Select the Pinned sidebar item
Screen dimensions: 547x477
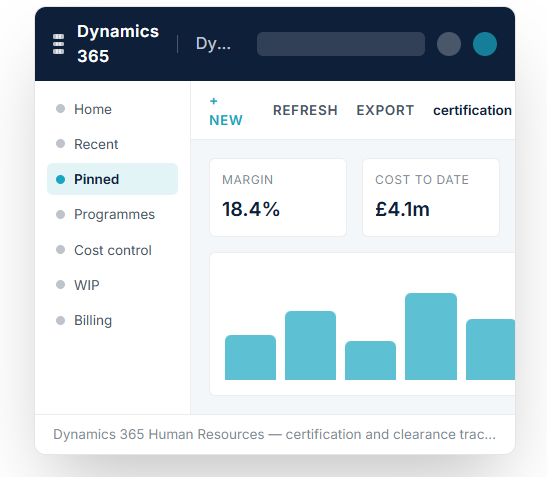tap(112, 179)
